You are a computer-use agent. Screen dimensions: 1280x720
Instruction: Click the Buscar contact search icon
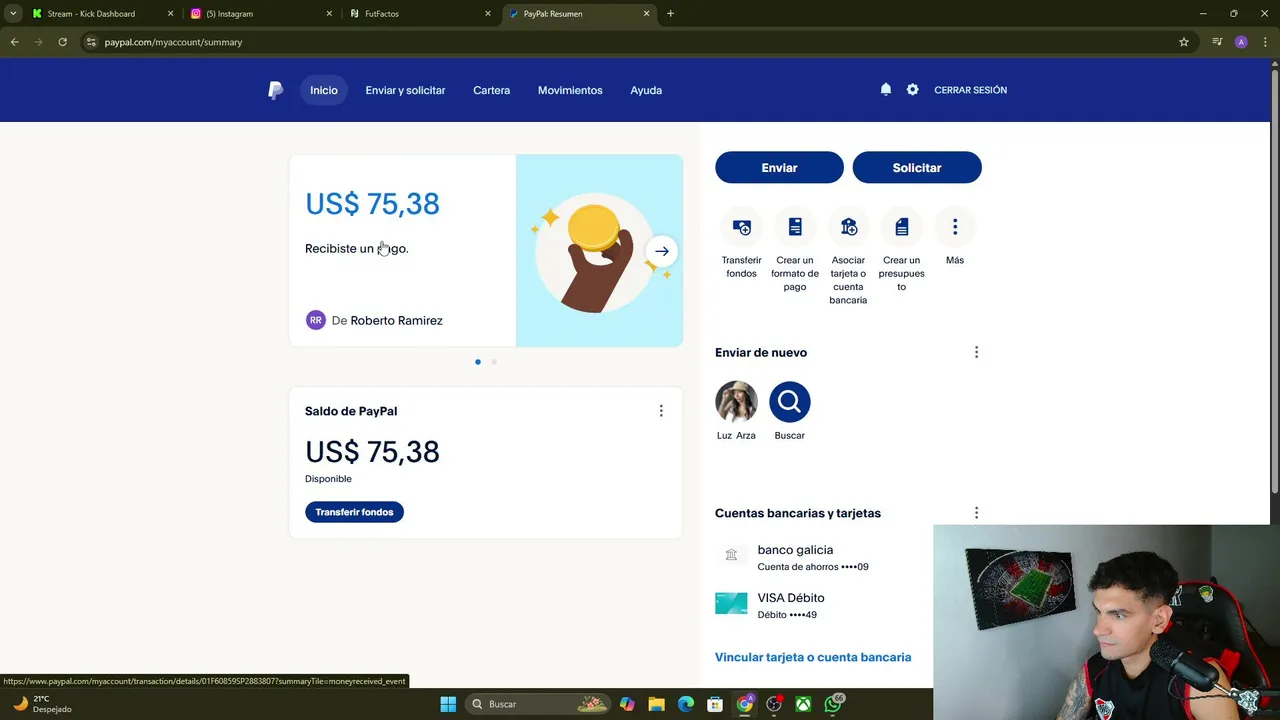(789, 402)
